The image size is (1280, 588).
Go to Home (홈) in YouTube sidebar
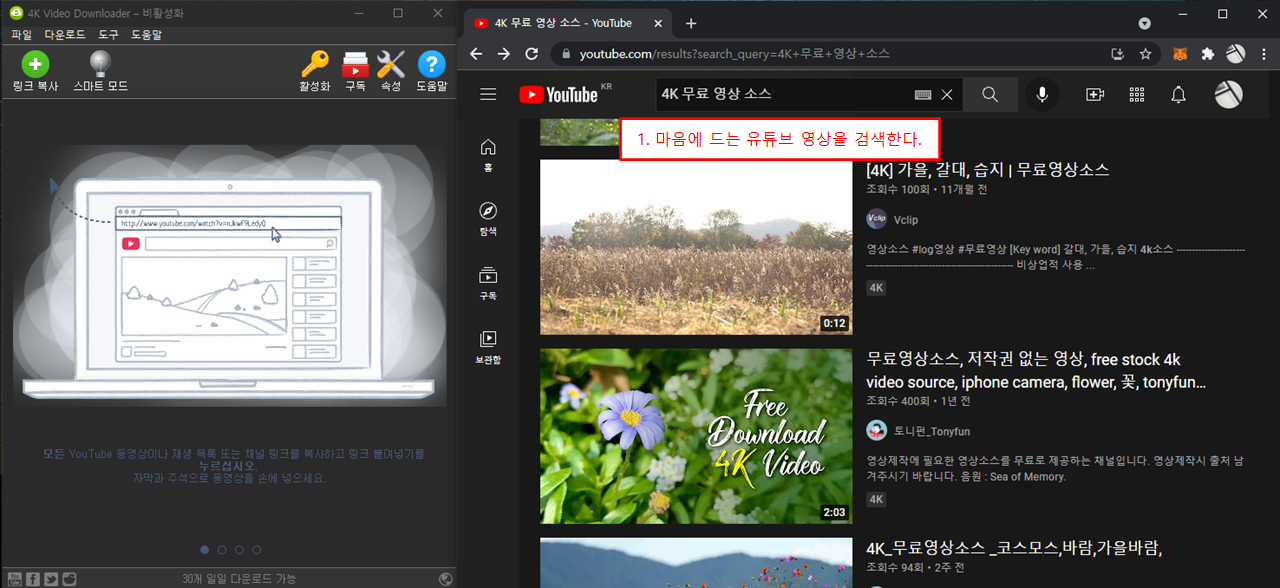(488, 155)
